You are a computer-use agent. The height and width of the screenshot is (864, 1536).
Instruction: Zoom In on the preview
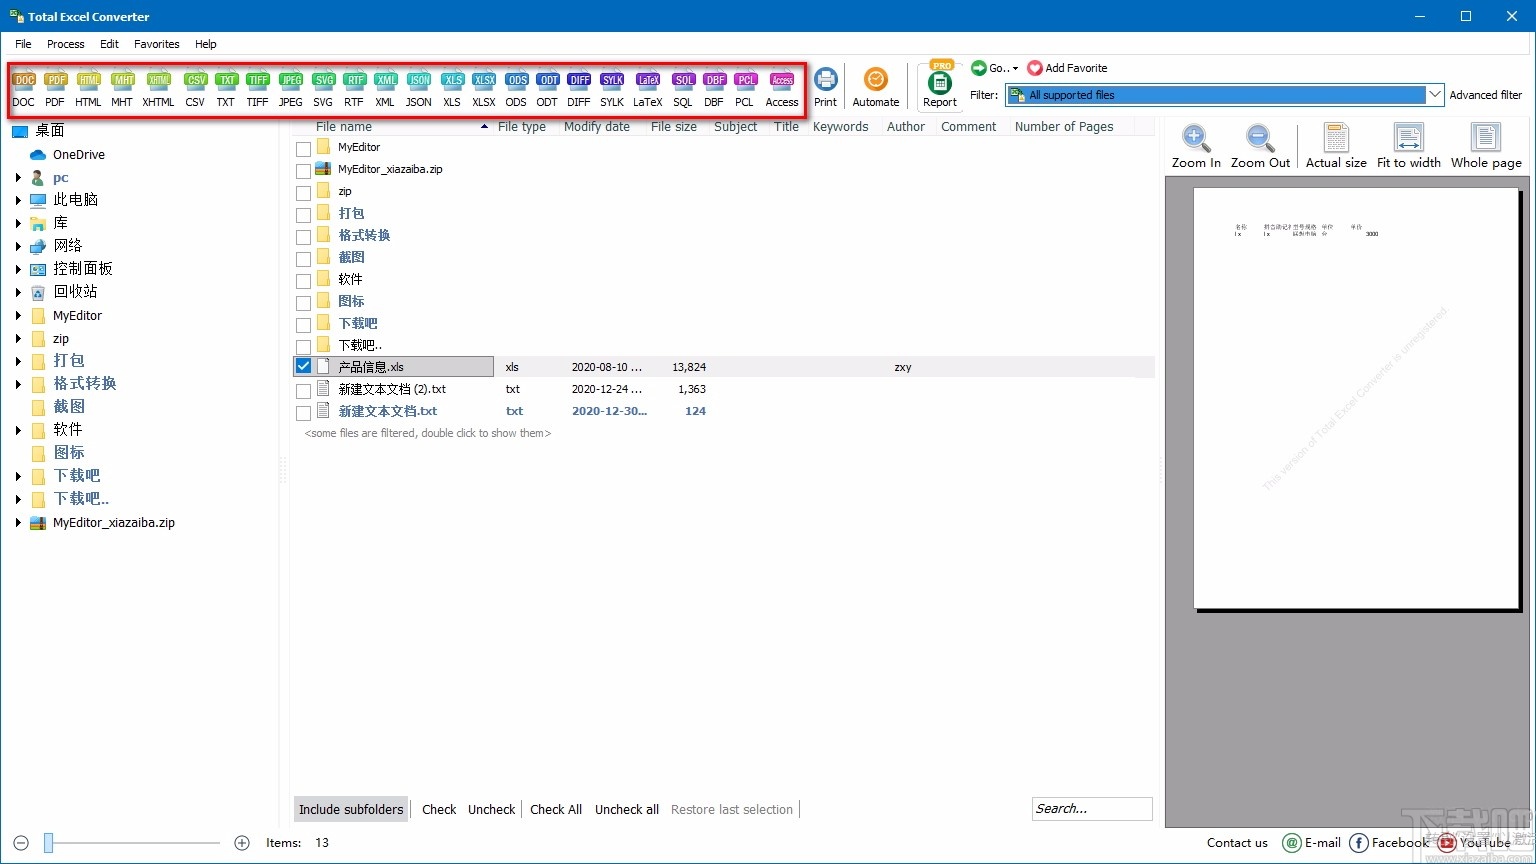click(1196, 147)
